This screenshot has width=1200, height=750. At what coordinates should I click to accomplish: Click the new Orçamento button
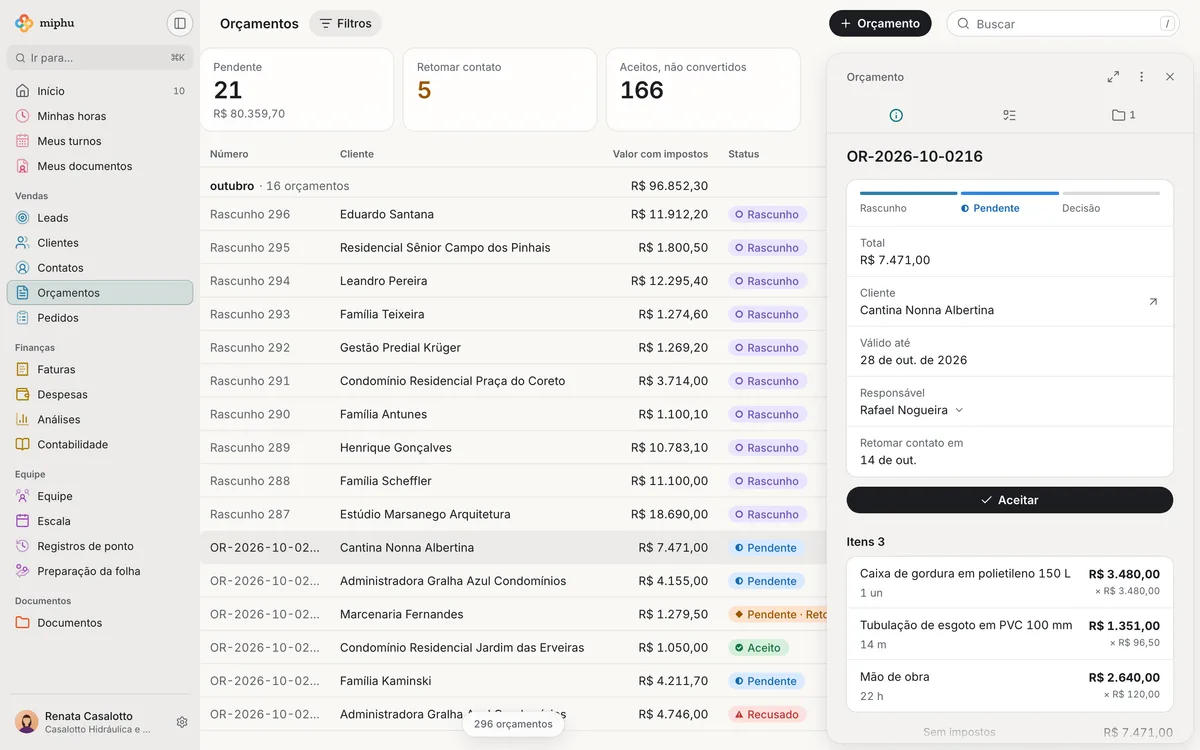click(880, 23)
